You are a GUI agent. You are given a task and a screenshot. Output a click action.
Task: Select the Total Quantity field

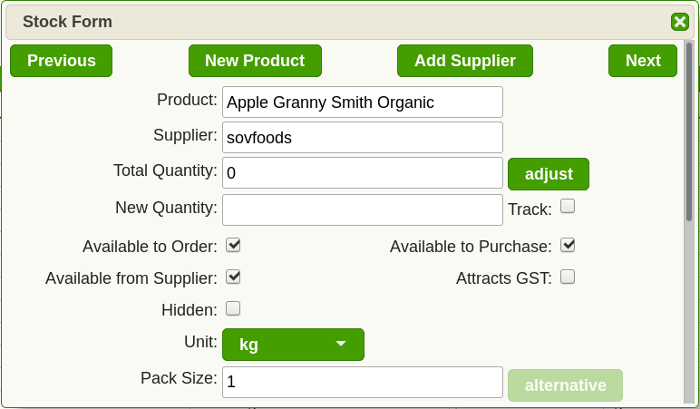362,173
